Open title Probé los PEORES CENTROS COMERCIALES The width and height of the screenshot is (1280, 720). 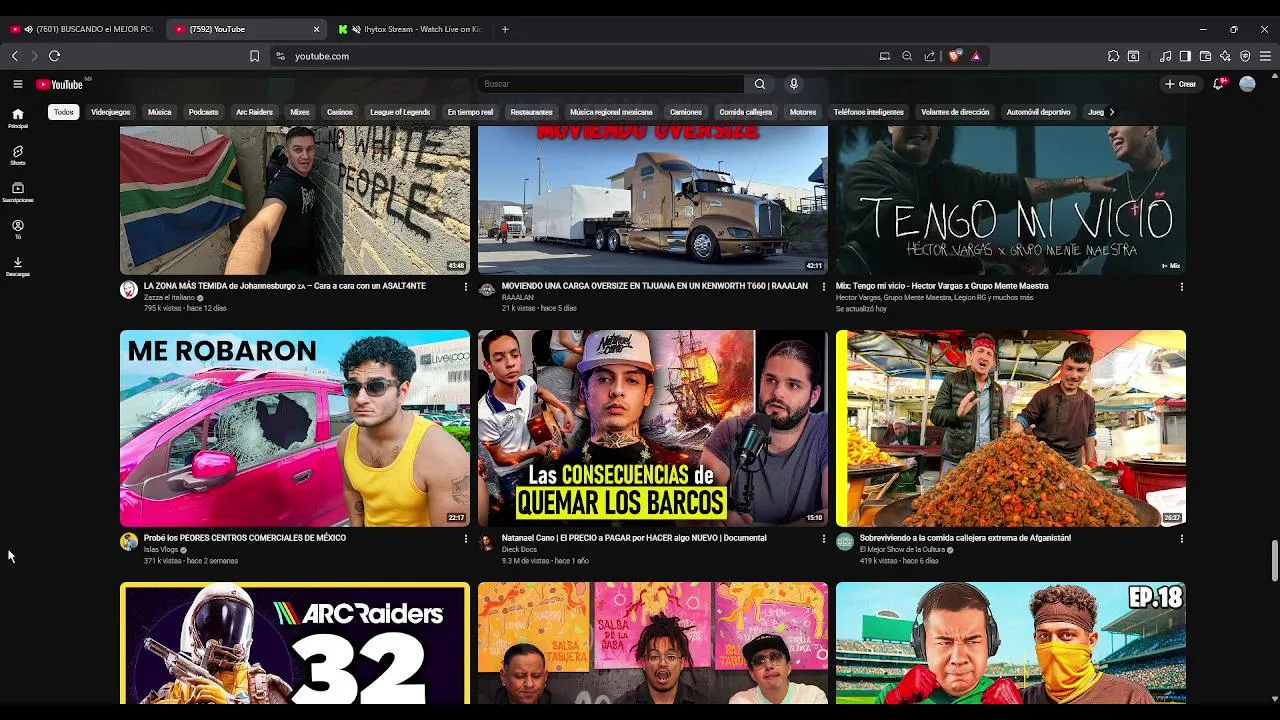pos(245,538)
